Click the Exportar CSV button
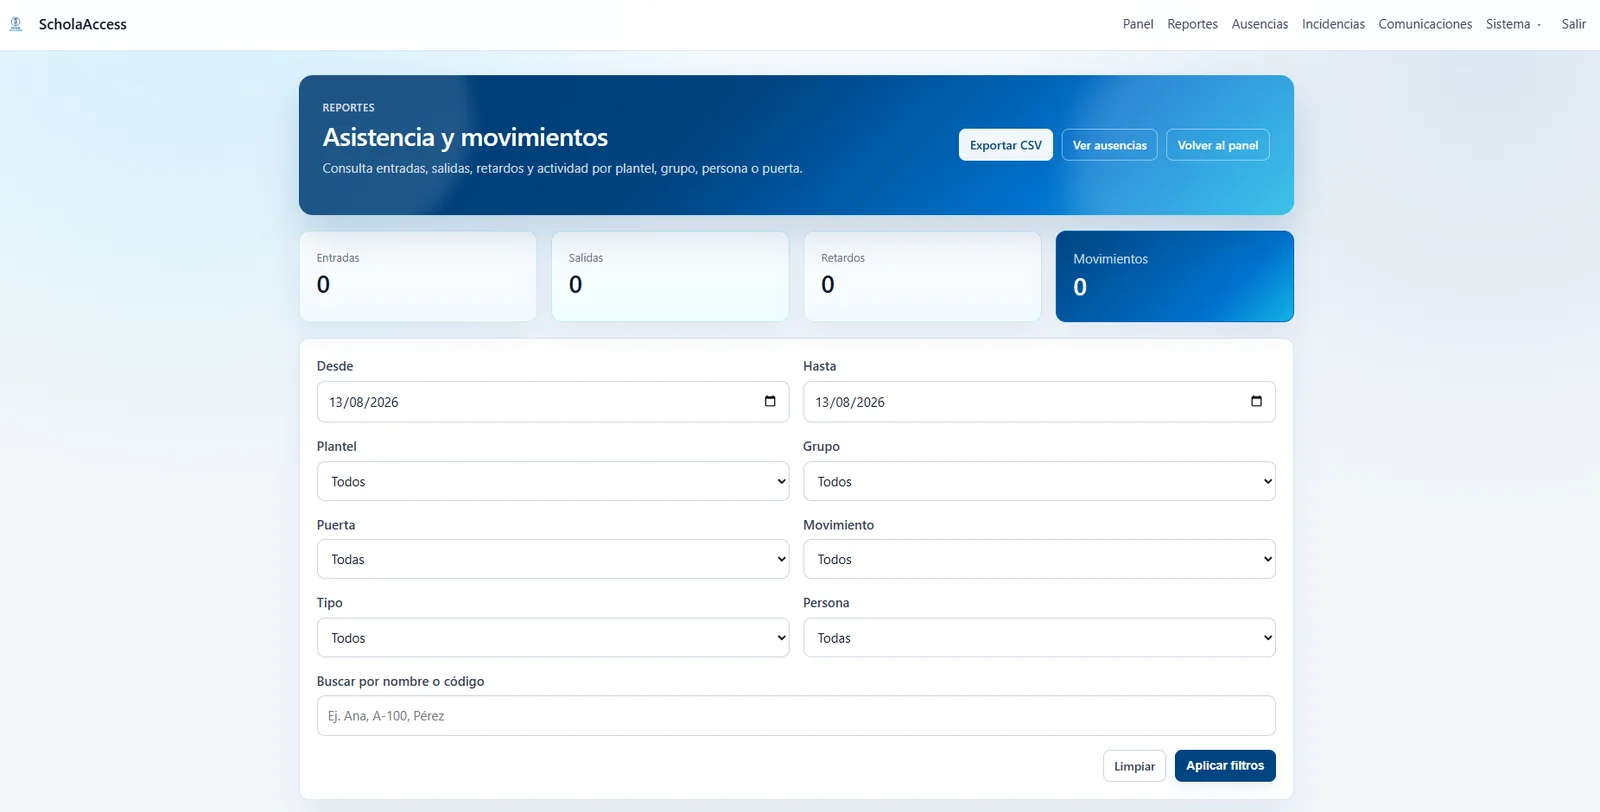This screenshot has height=812, width=1600. pos(1006,145)
